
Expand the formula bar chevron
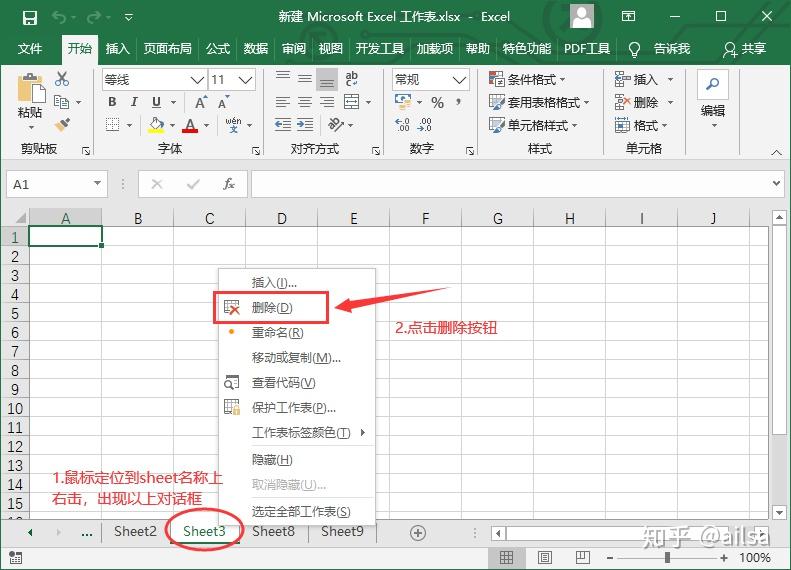click(x=776, y=183)
